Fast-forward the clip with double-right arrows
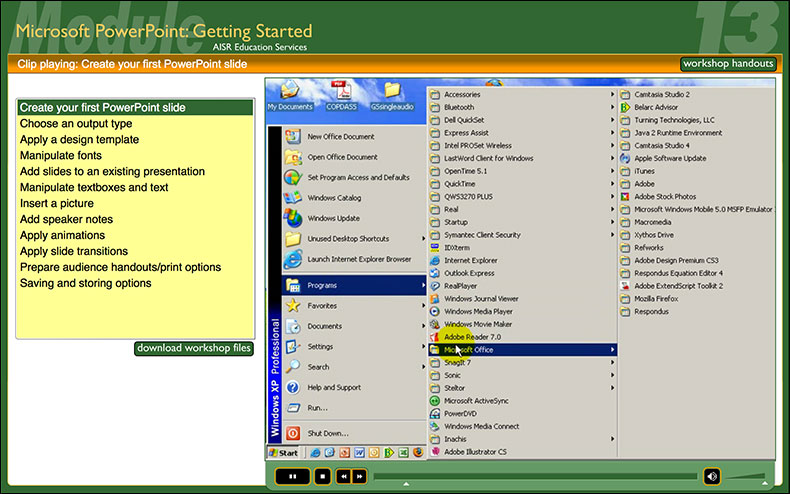Image resolution: width=790 pixels, height=494 pixels. coord(360,476)
